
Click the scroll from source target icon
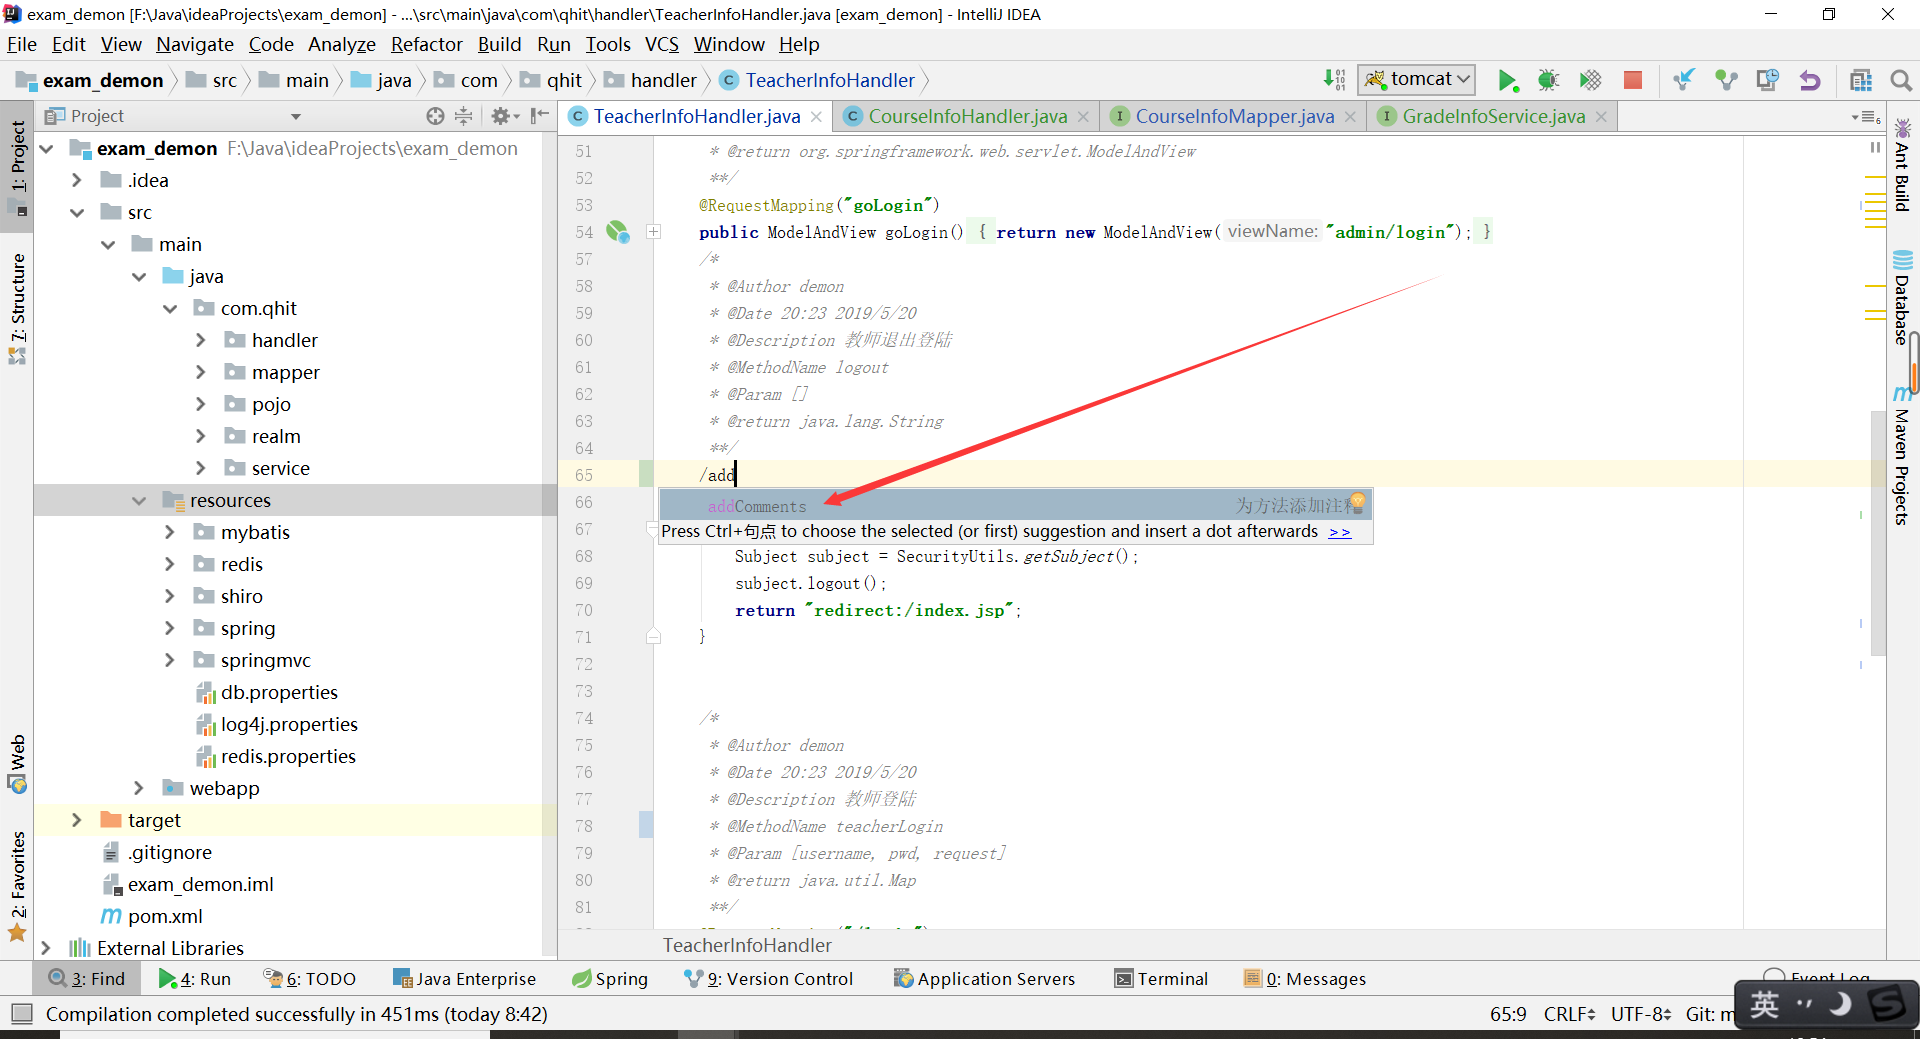pyautogui.click(x=435, y=116)
